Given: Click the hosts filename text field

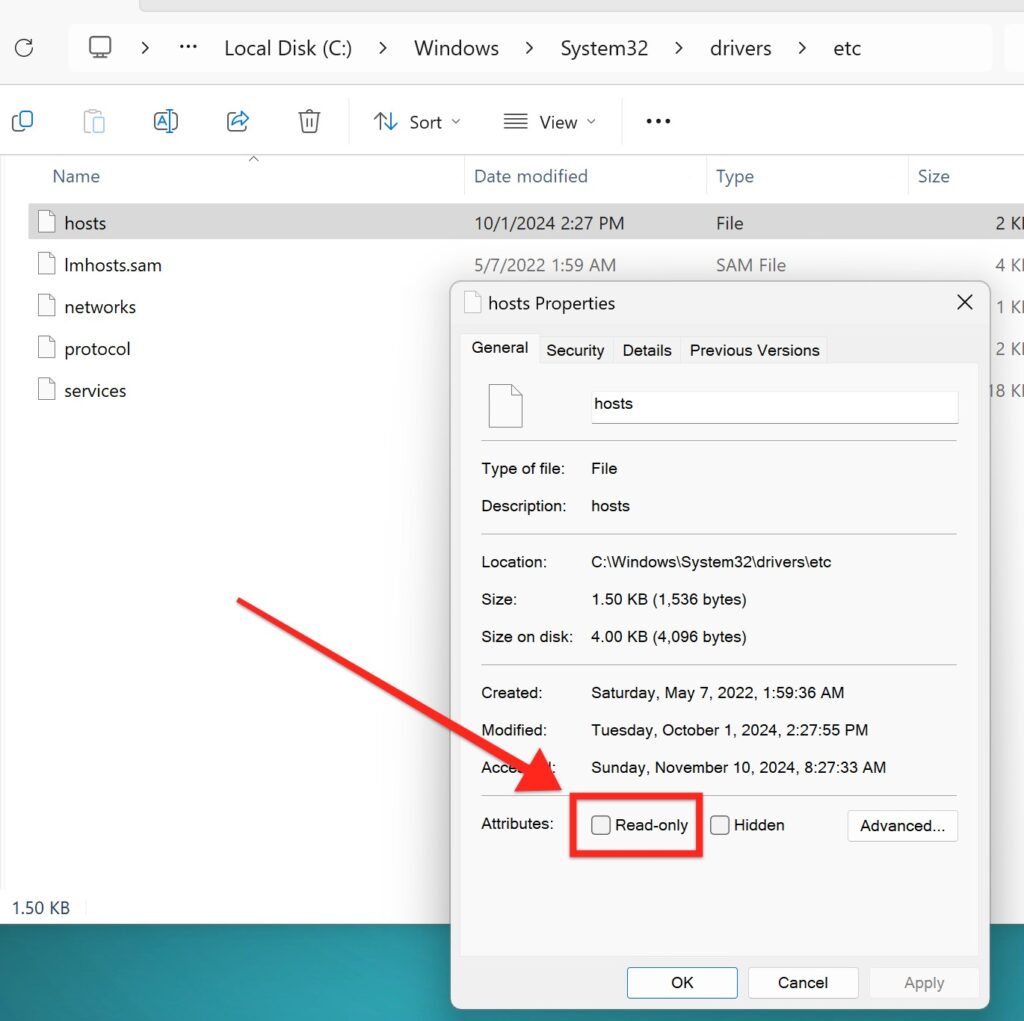Looking at the screenshot, I should pyautogui.click(x=775, y=406).
